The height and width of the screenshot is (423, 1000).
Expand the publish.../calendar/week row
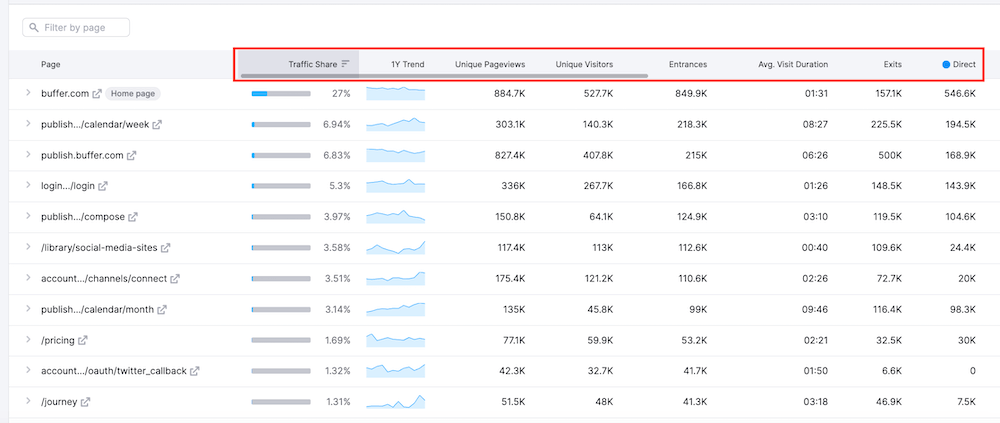click(28, 125)
